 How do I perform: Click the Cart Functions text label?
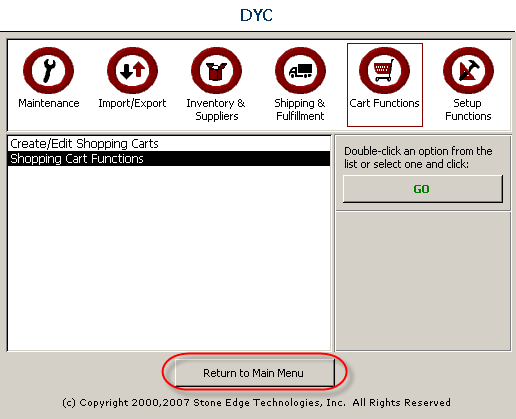[x=384, y=103]
